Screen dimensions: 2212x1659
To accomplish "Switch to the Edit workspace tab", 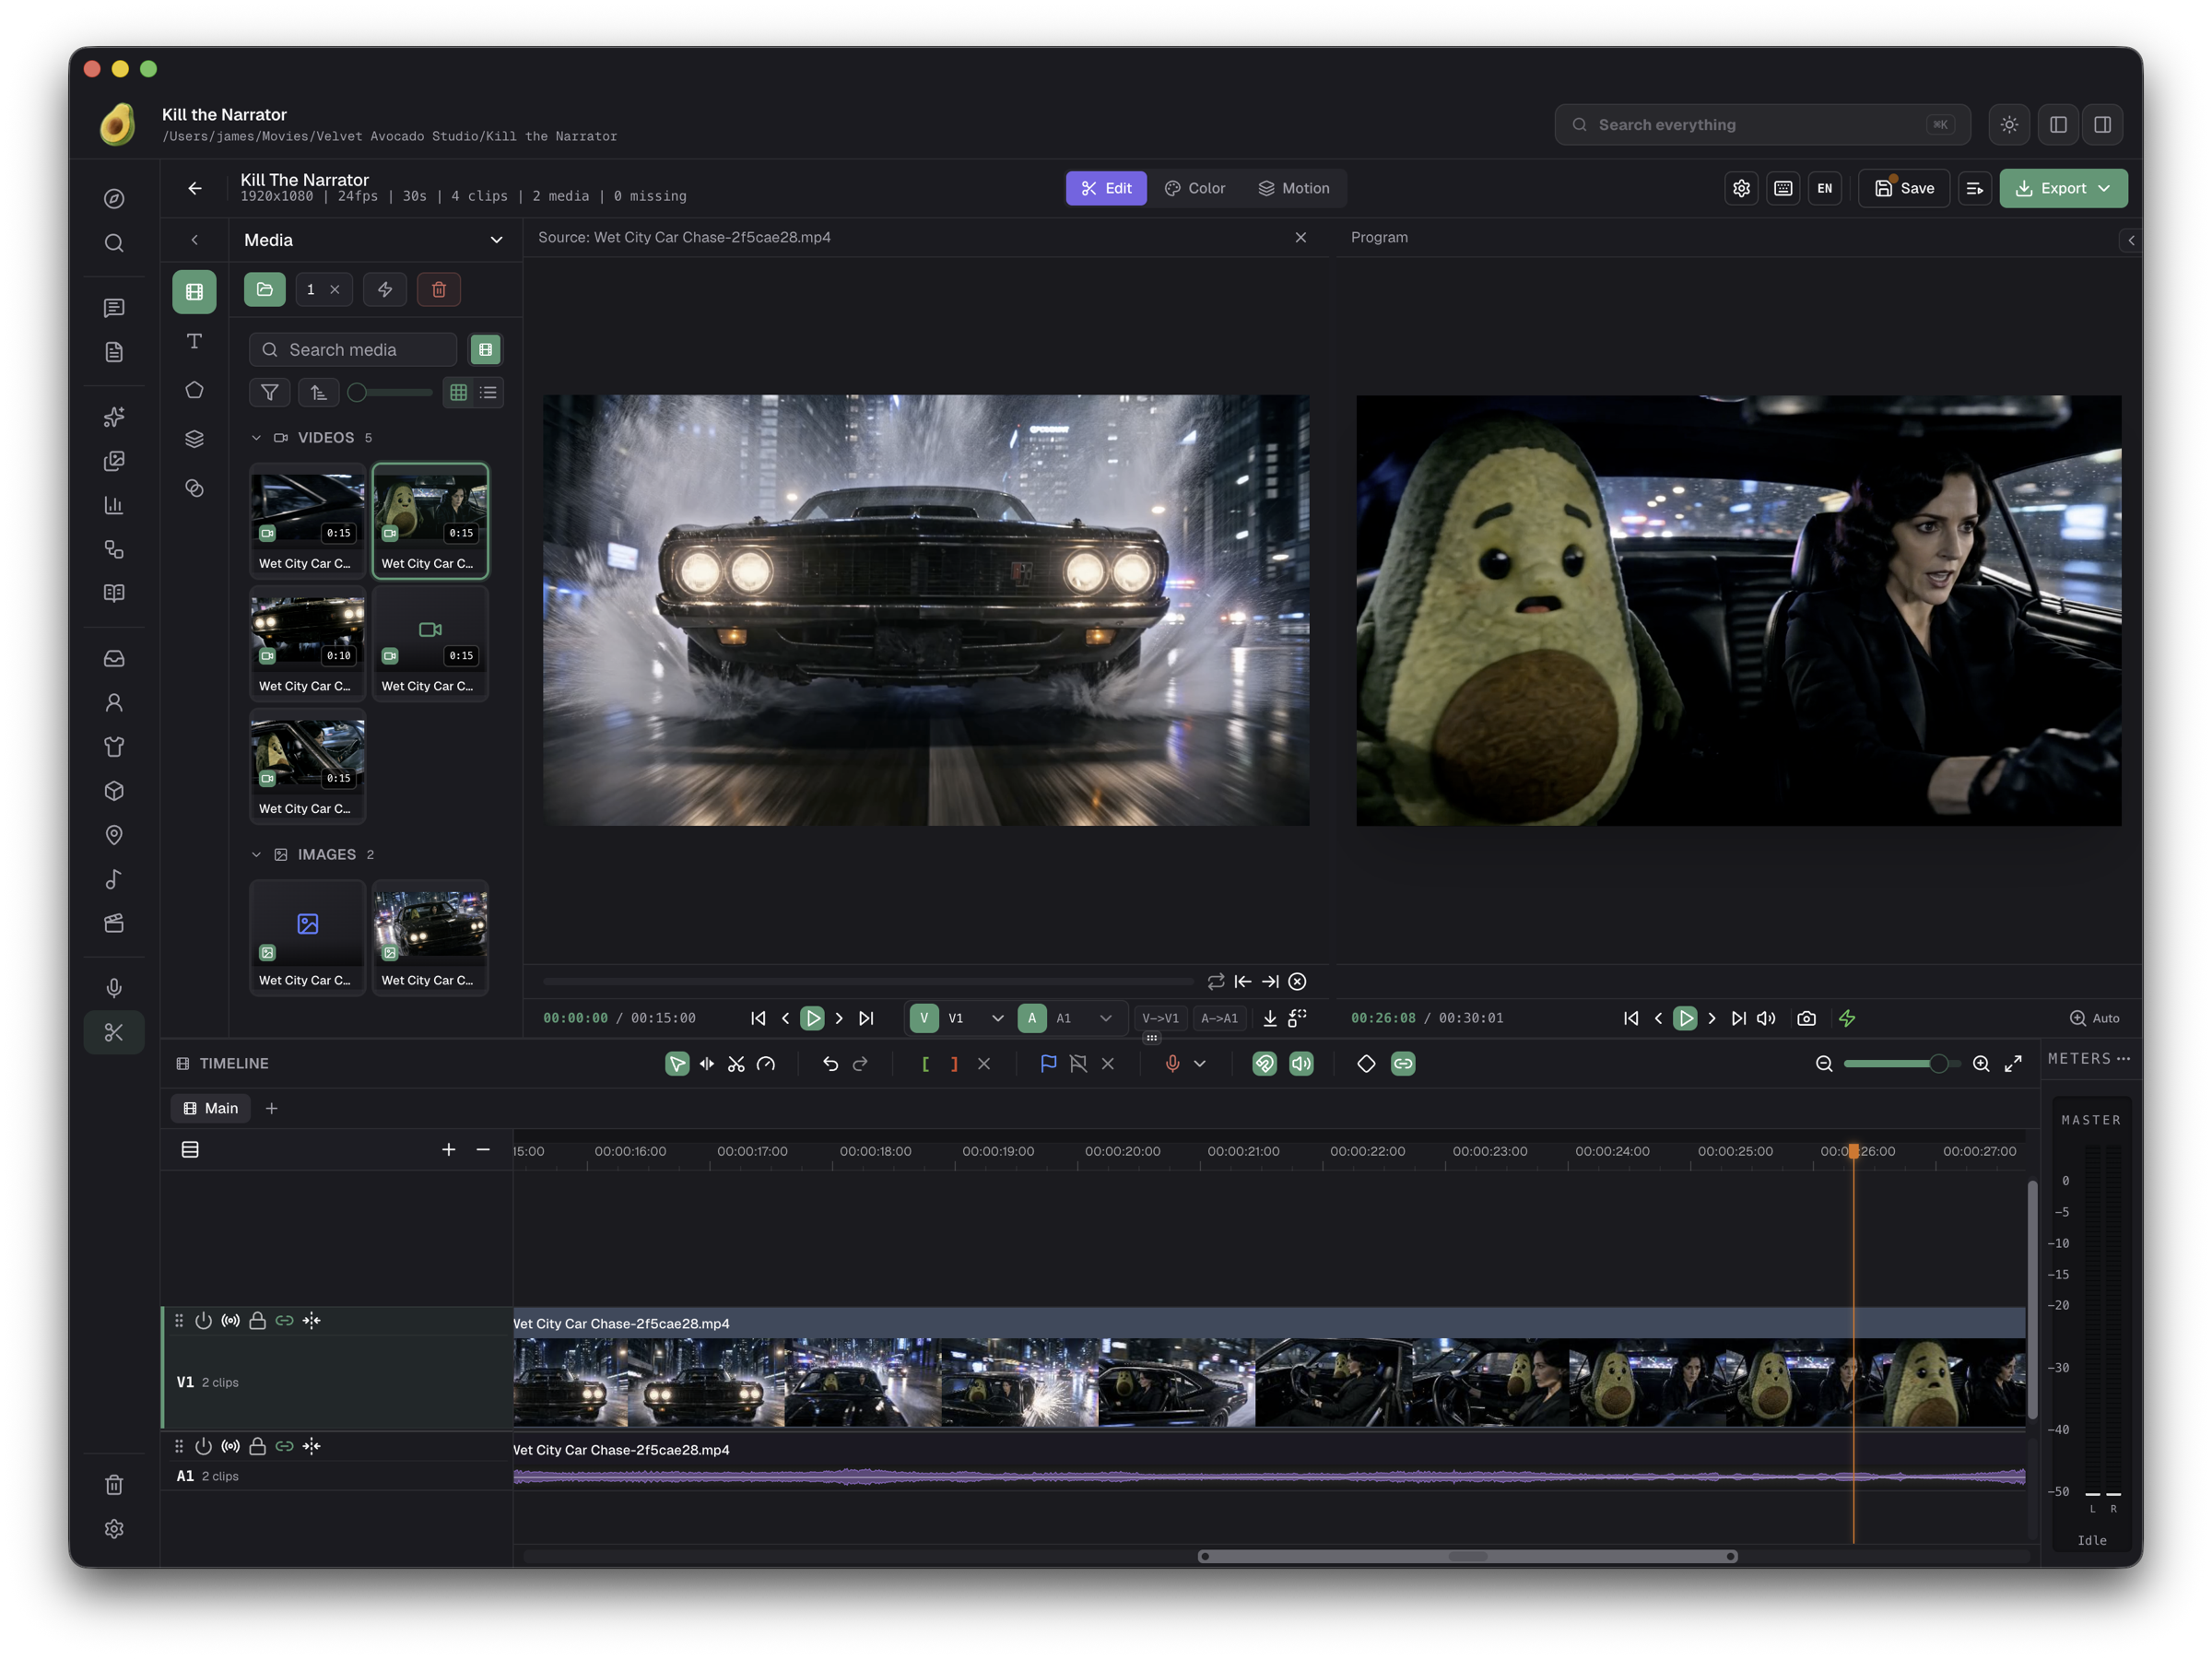I will pyautogui.click(x=1106, y=188).
